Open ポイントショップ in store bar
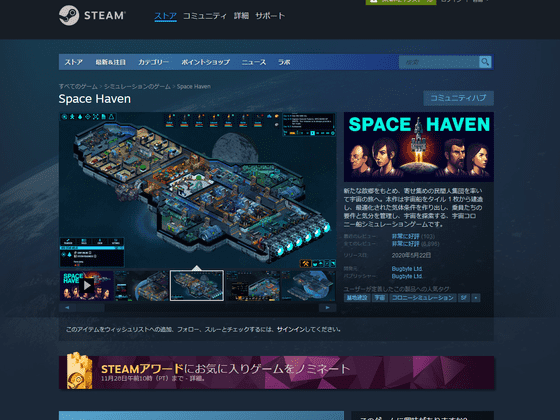560x420 pixels. pyautogui.click(x=205, y=62)
